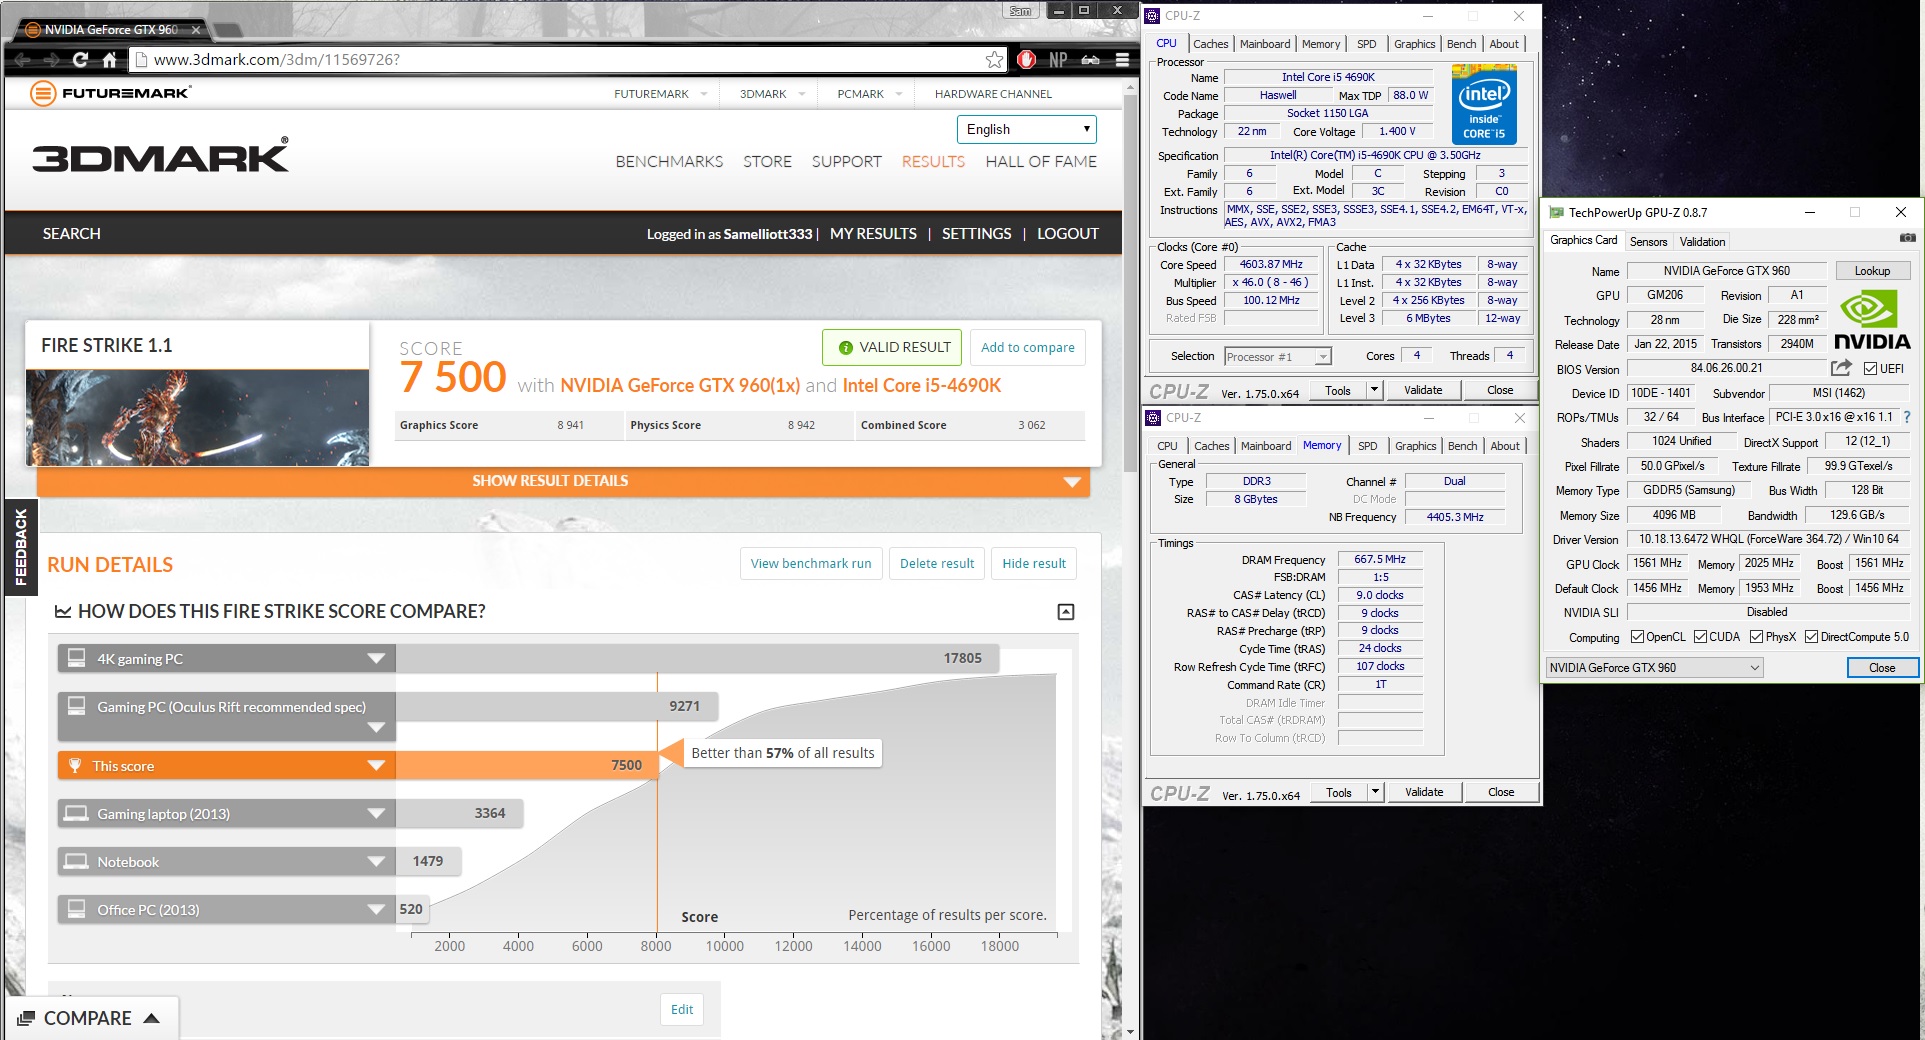Open the NVIDIA logo in GPU-Z
Viewport: 1925px width, 1040px height.
(x=1872, y=320)
